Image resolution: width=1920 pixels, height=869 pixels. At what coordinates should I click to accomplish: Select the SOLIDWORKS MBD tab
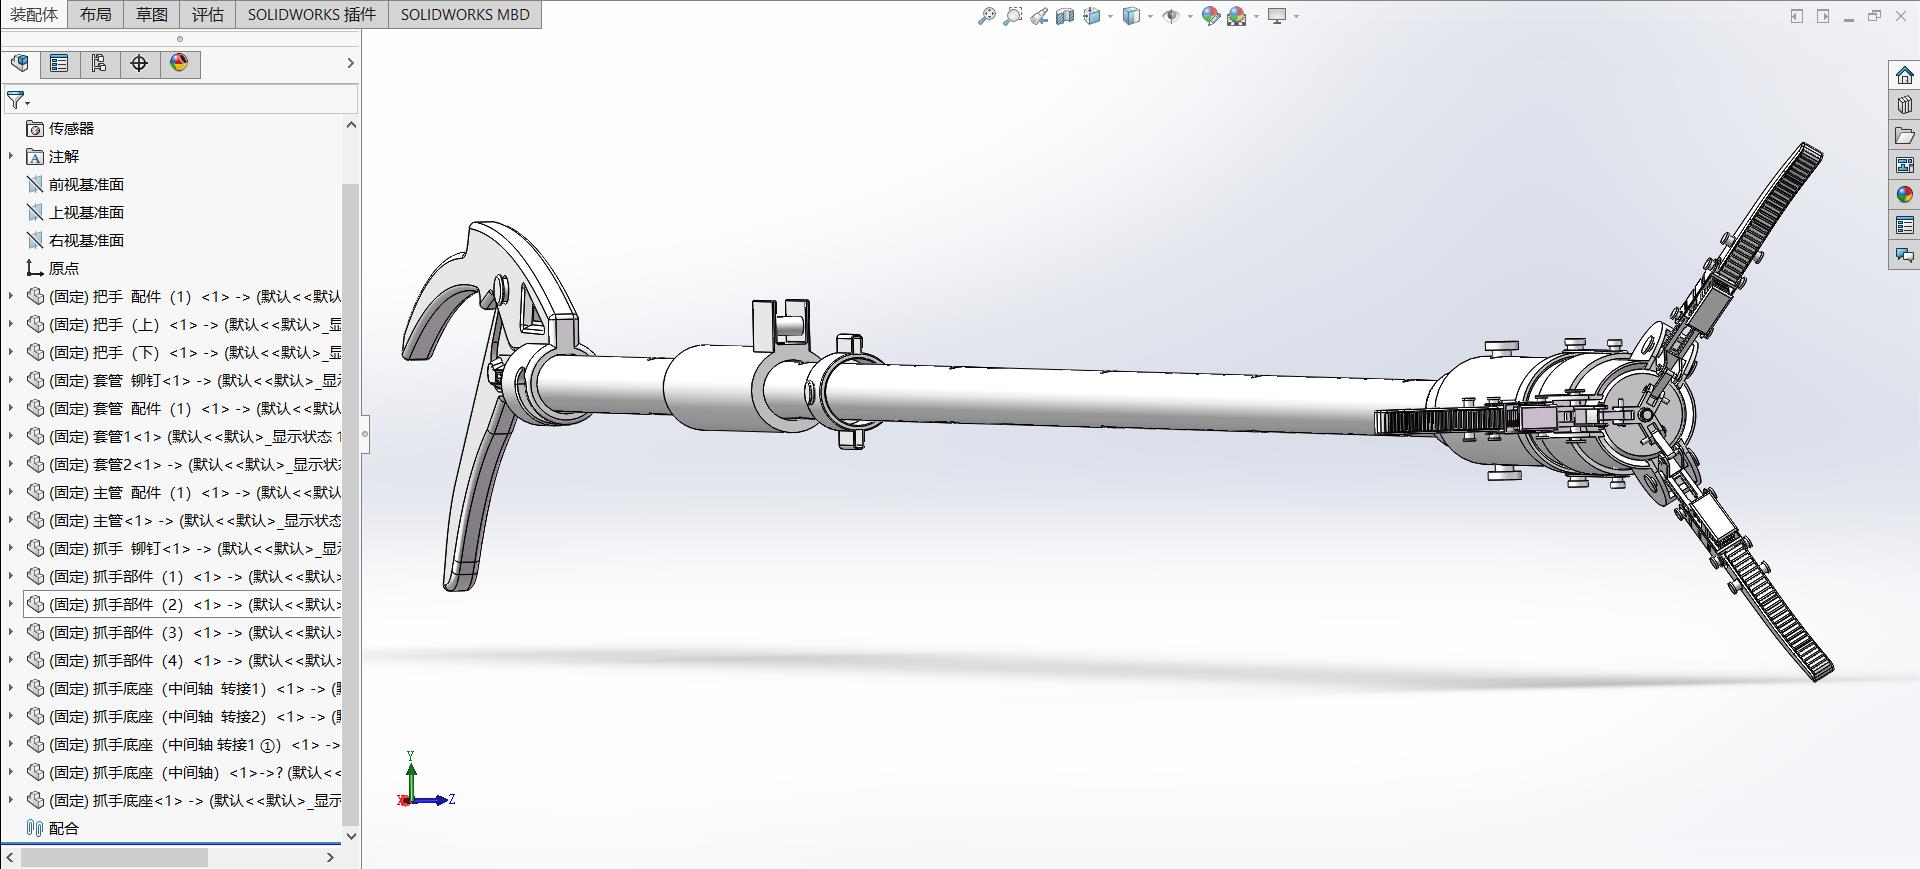[x=465, y=14]
